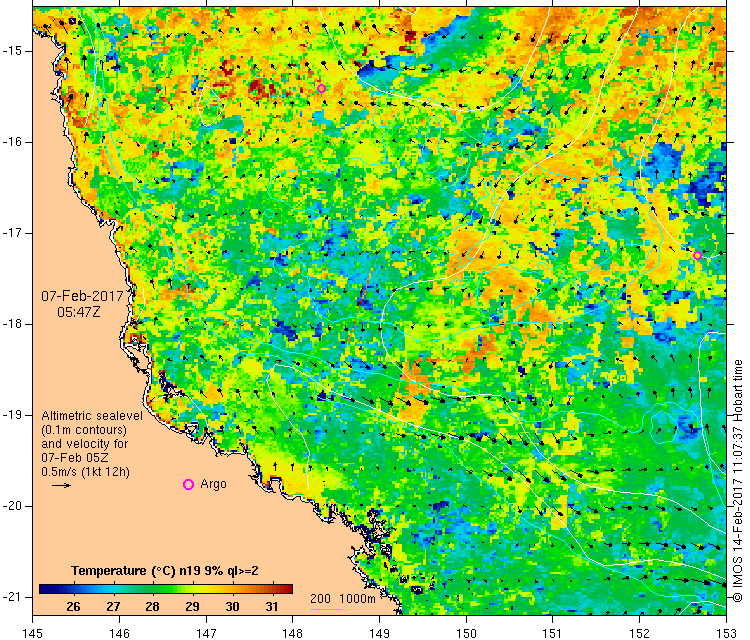Click the 'Argo' legend label
Image resolution: width=750 pixels, height=640 pixels.
point(213,484)
